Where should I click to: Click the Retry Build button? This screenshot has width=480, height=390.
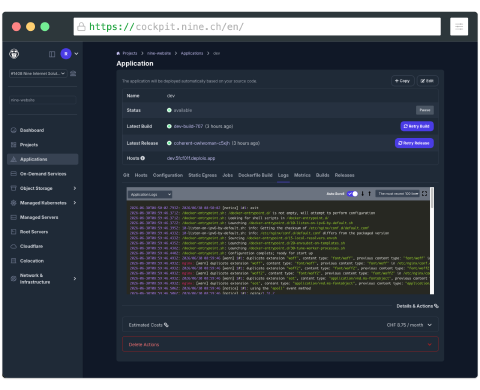click(417, 126)
